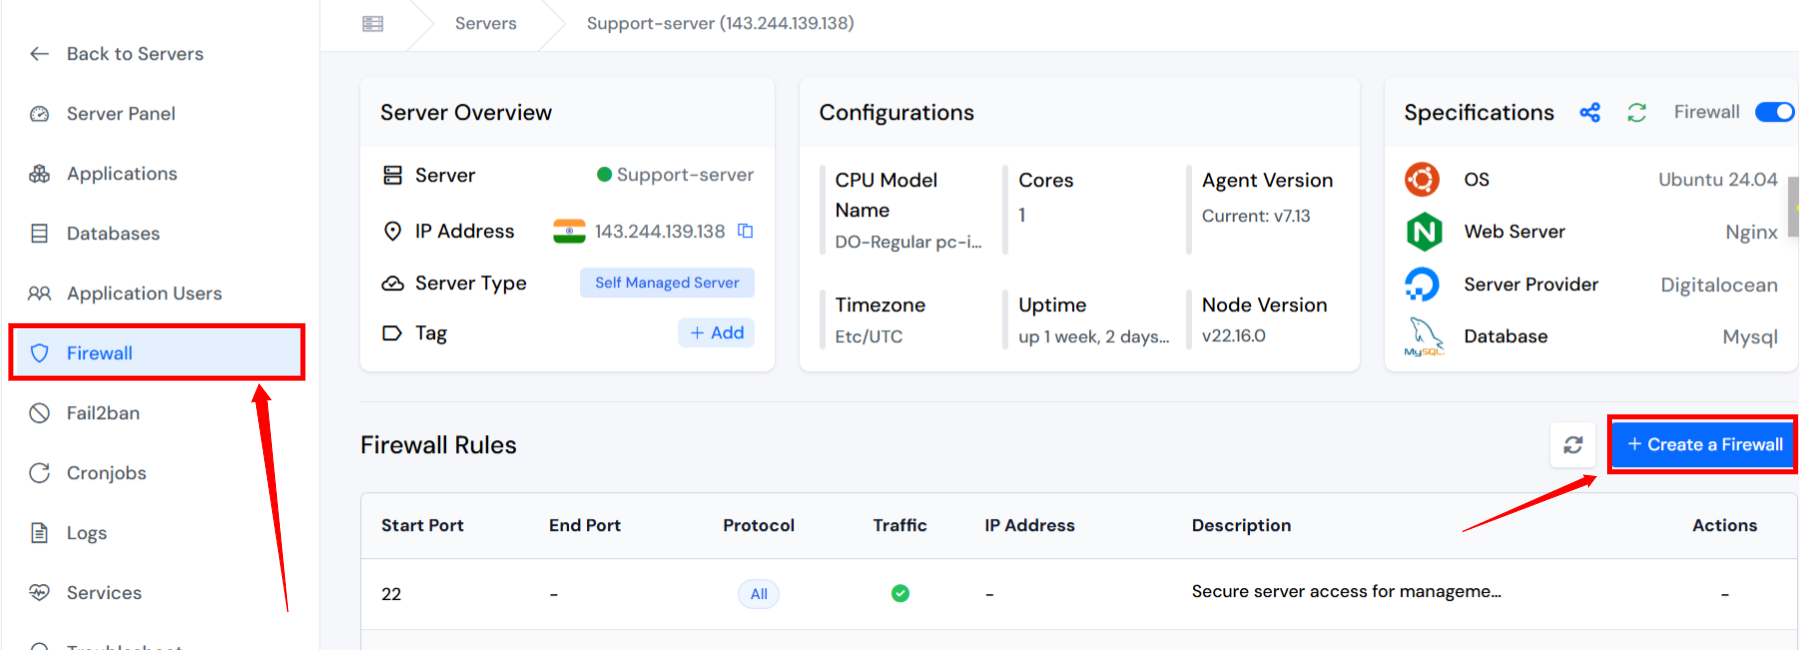This screenshot has width=1800, height=650.
Task: Click Create a Firewall button
Action: coord(1705,445)
